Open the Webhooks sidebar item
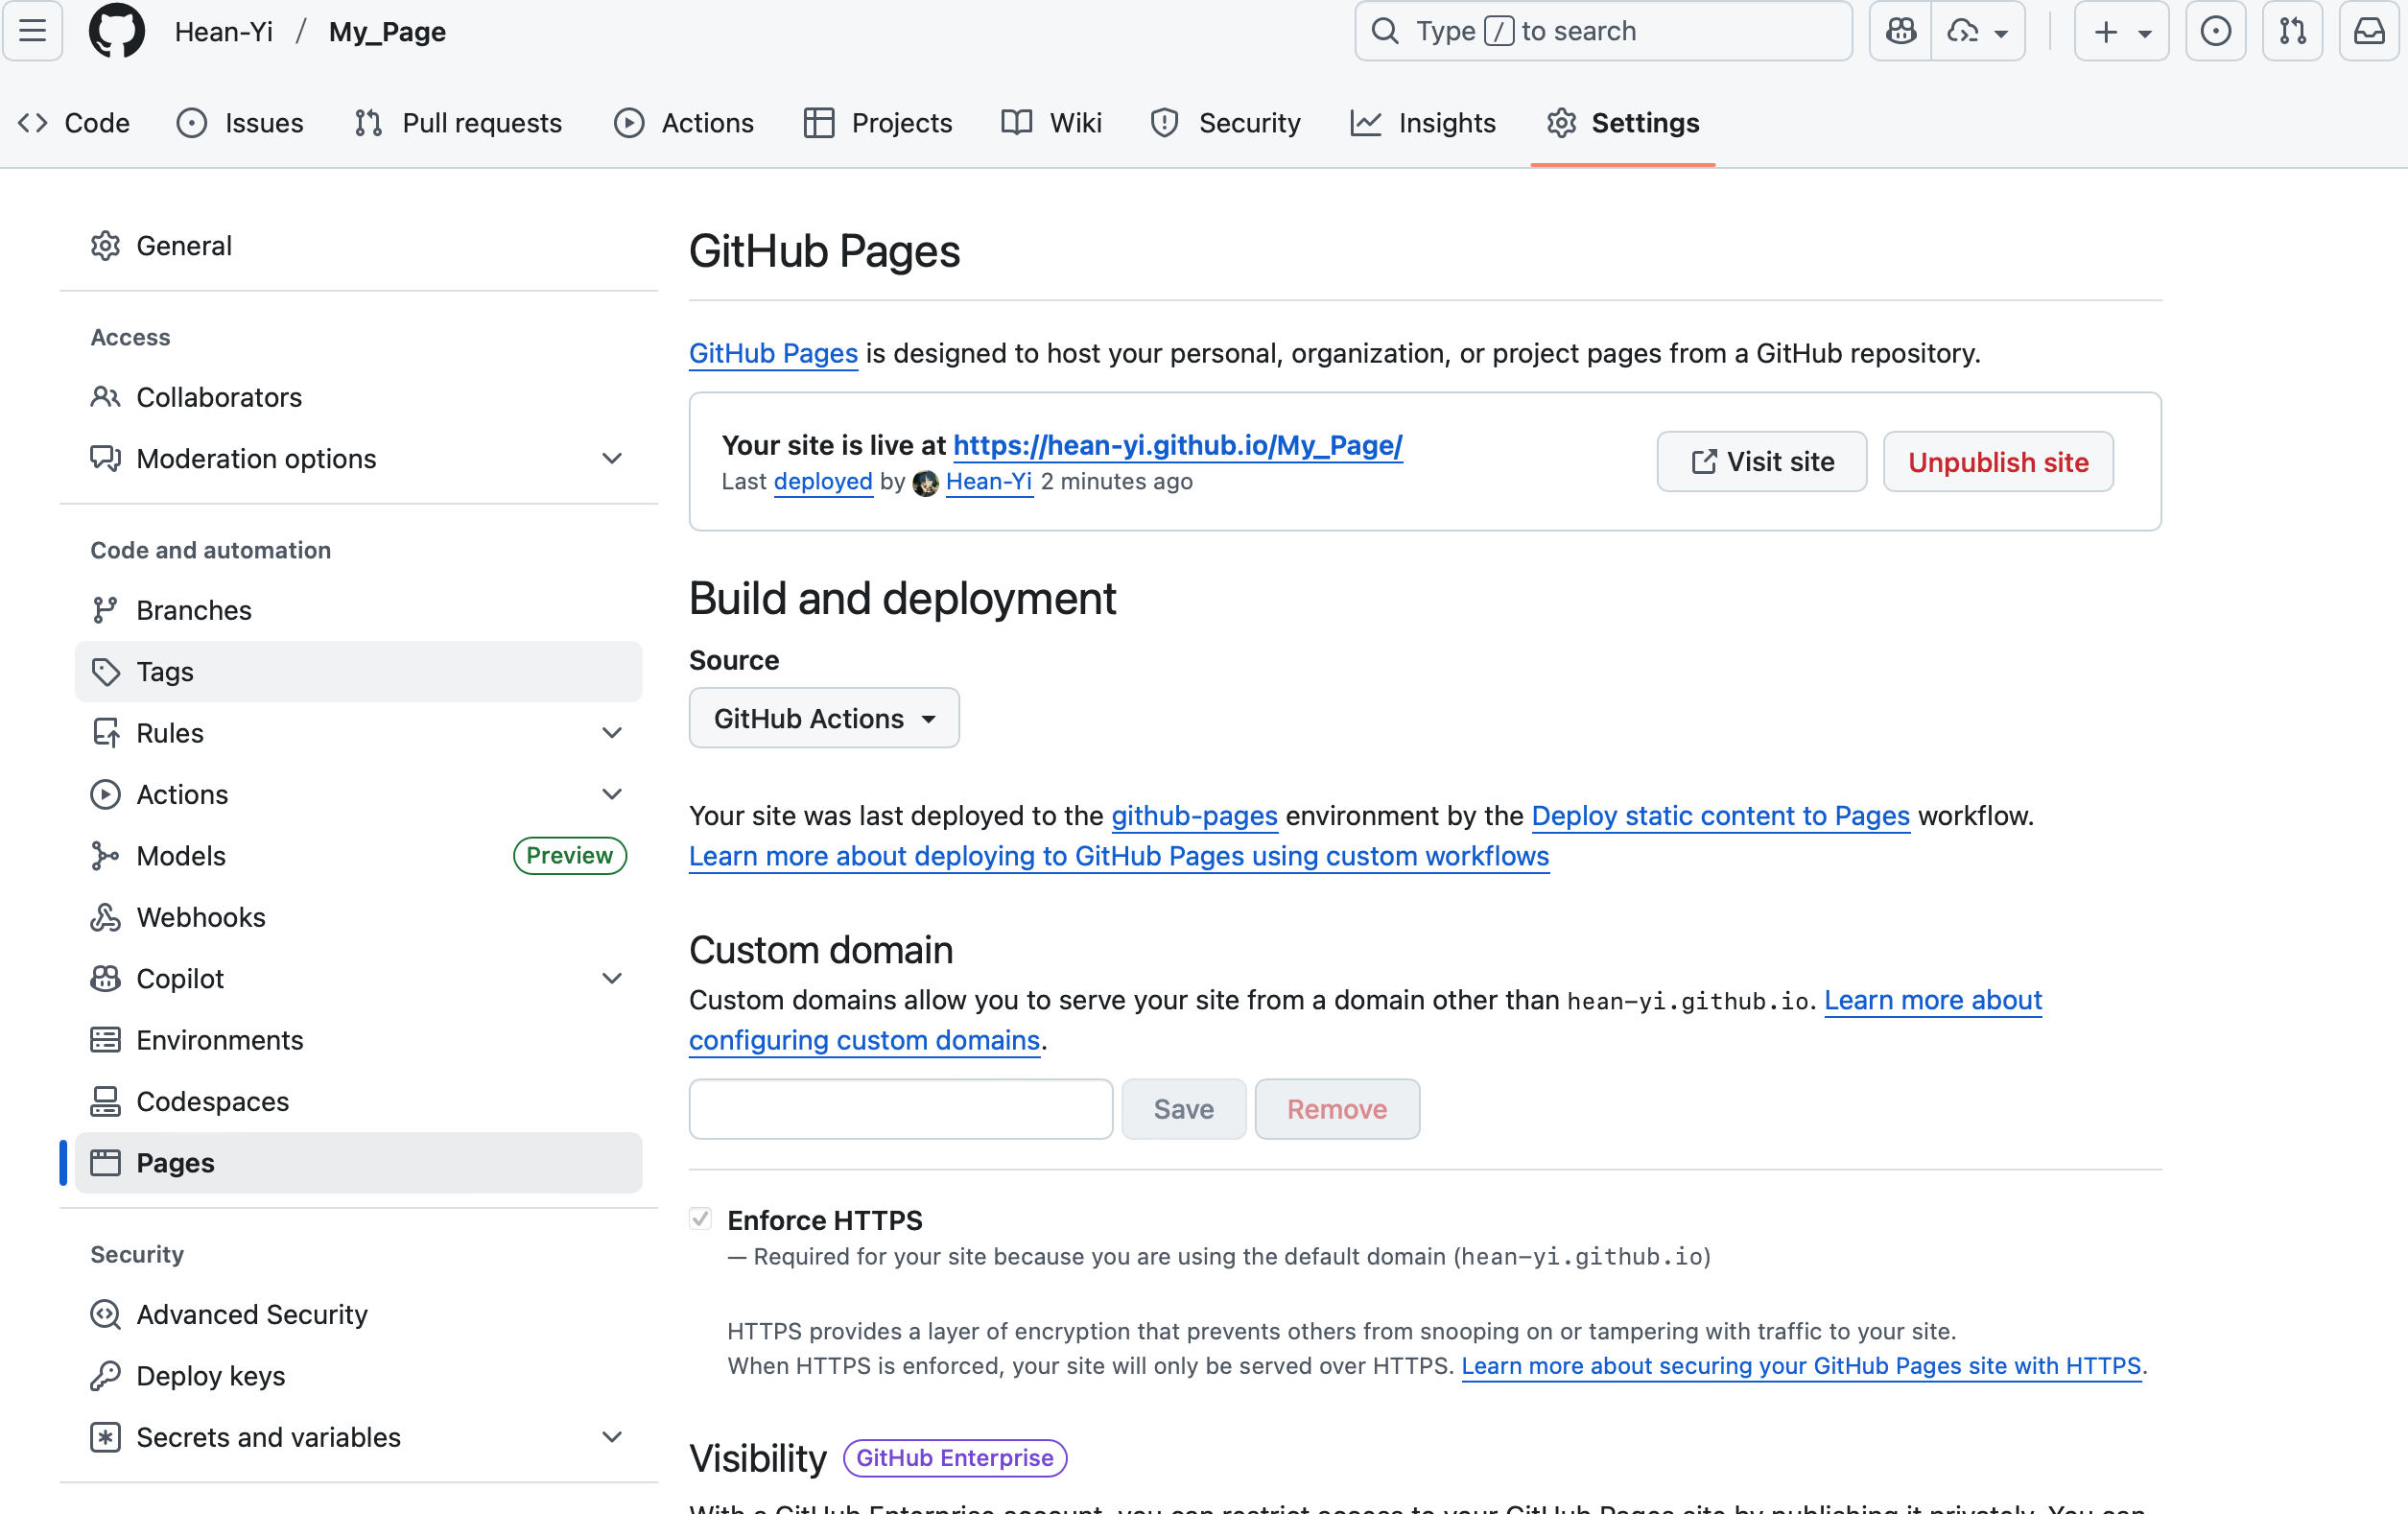Screen dimensions: 2408x1514 (200, 917)
